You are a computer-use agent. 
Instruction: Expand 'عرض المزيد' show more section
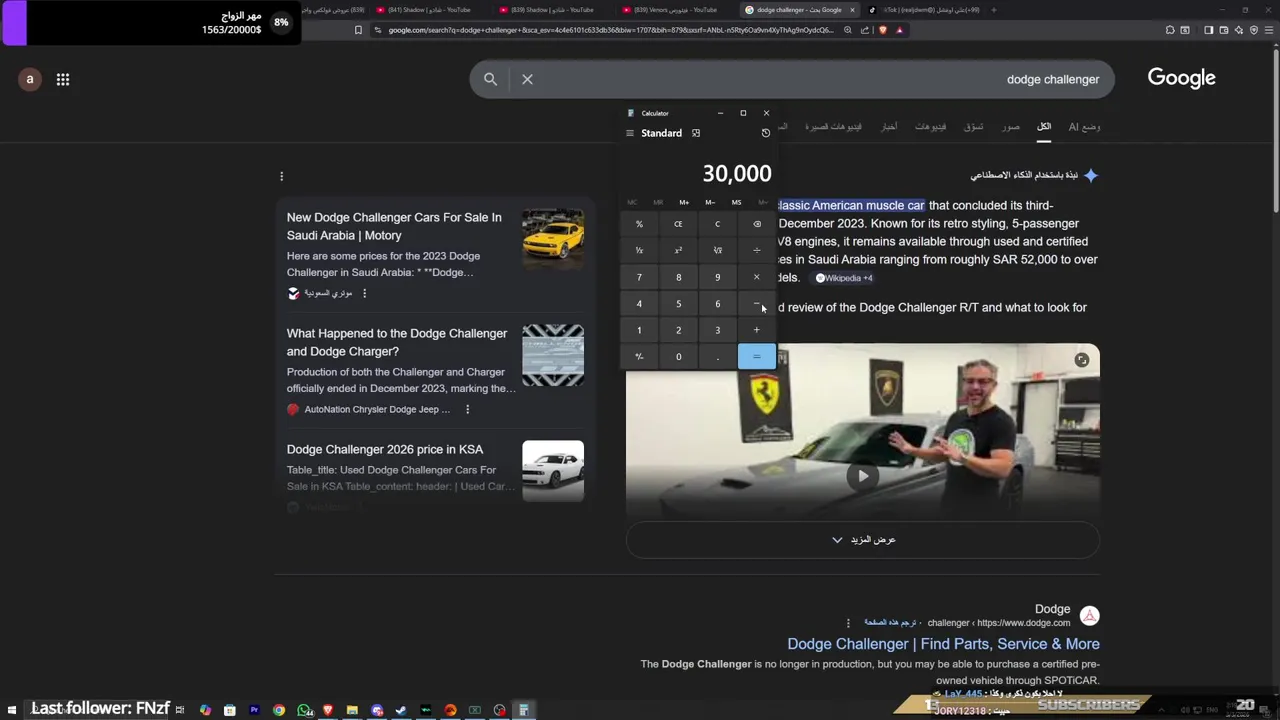click(863, 539)
